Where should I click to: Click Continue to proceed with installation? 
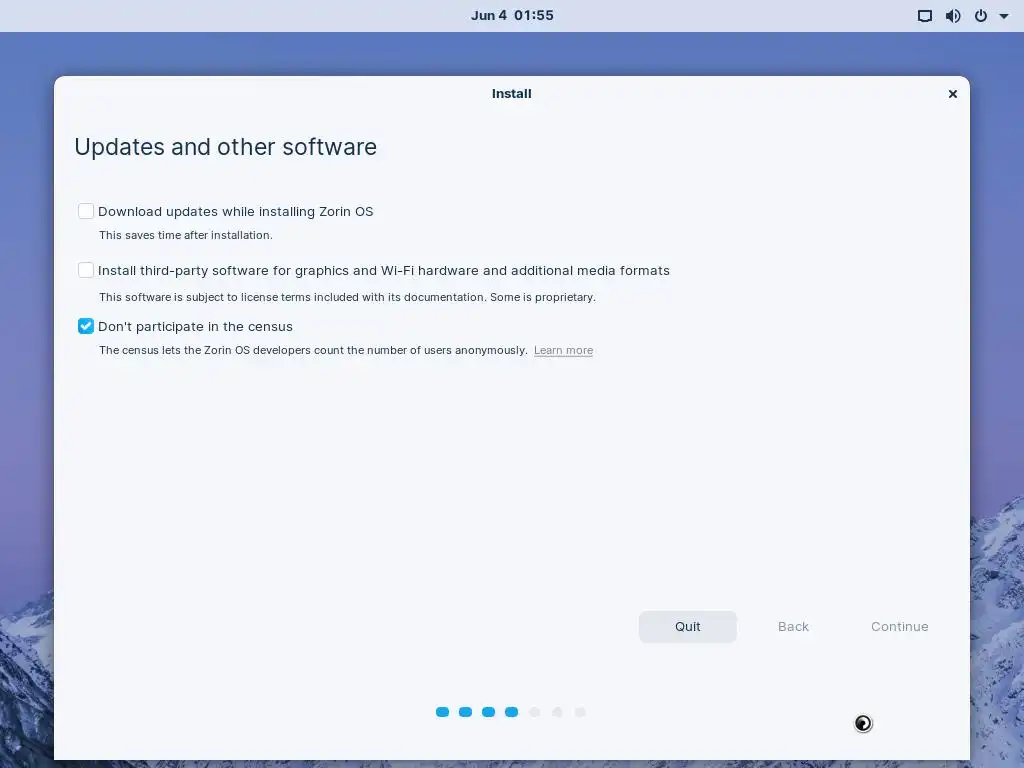click(x=899, y=626)
